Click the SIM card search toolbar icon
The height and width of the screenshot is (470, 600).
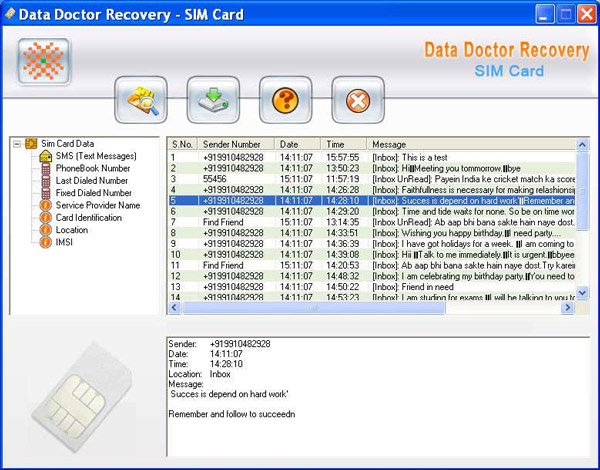tap(141, 100)
